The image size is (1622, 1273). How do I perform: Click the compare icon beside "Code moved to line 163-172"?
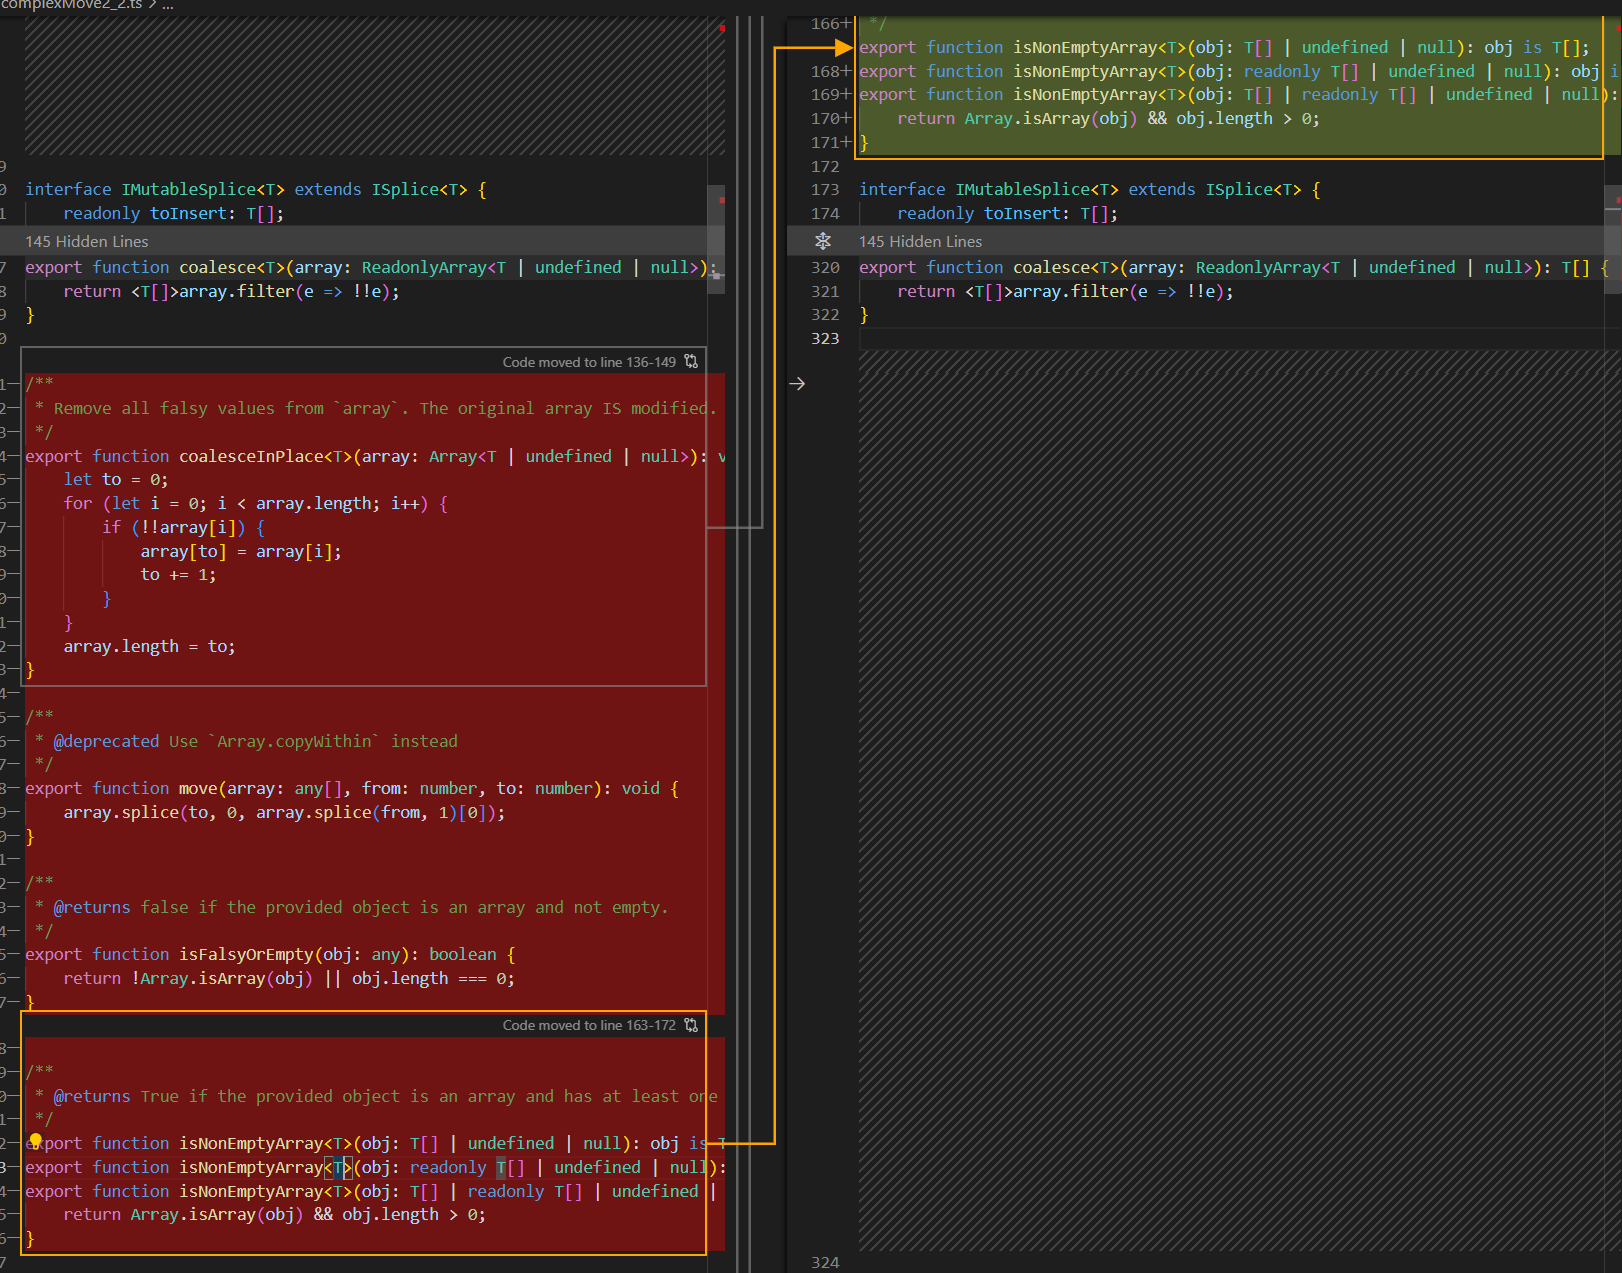(x=691, y=1025)
